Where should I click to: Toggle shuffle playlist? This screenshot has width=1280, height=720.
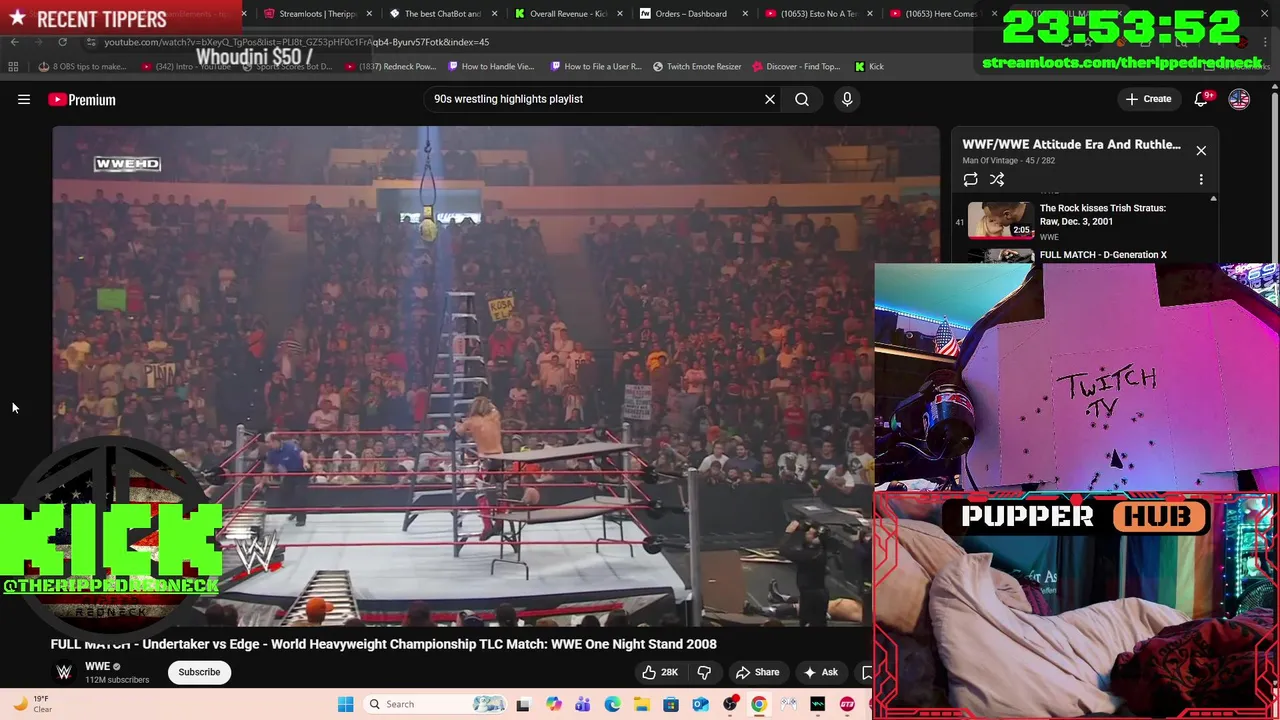coord(997,179)
